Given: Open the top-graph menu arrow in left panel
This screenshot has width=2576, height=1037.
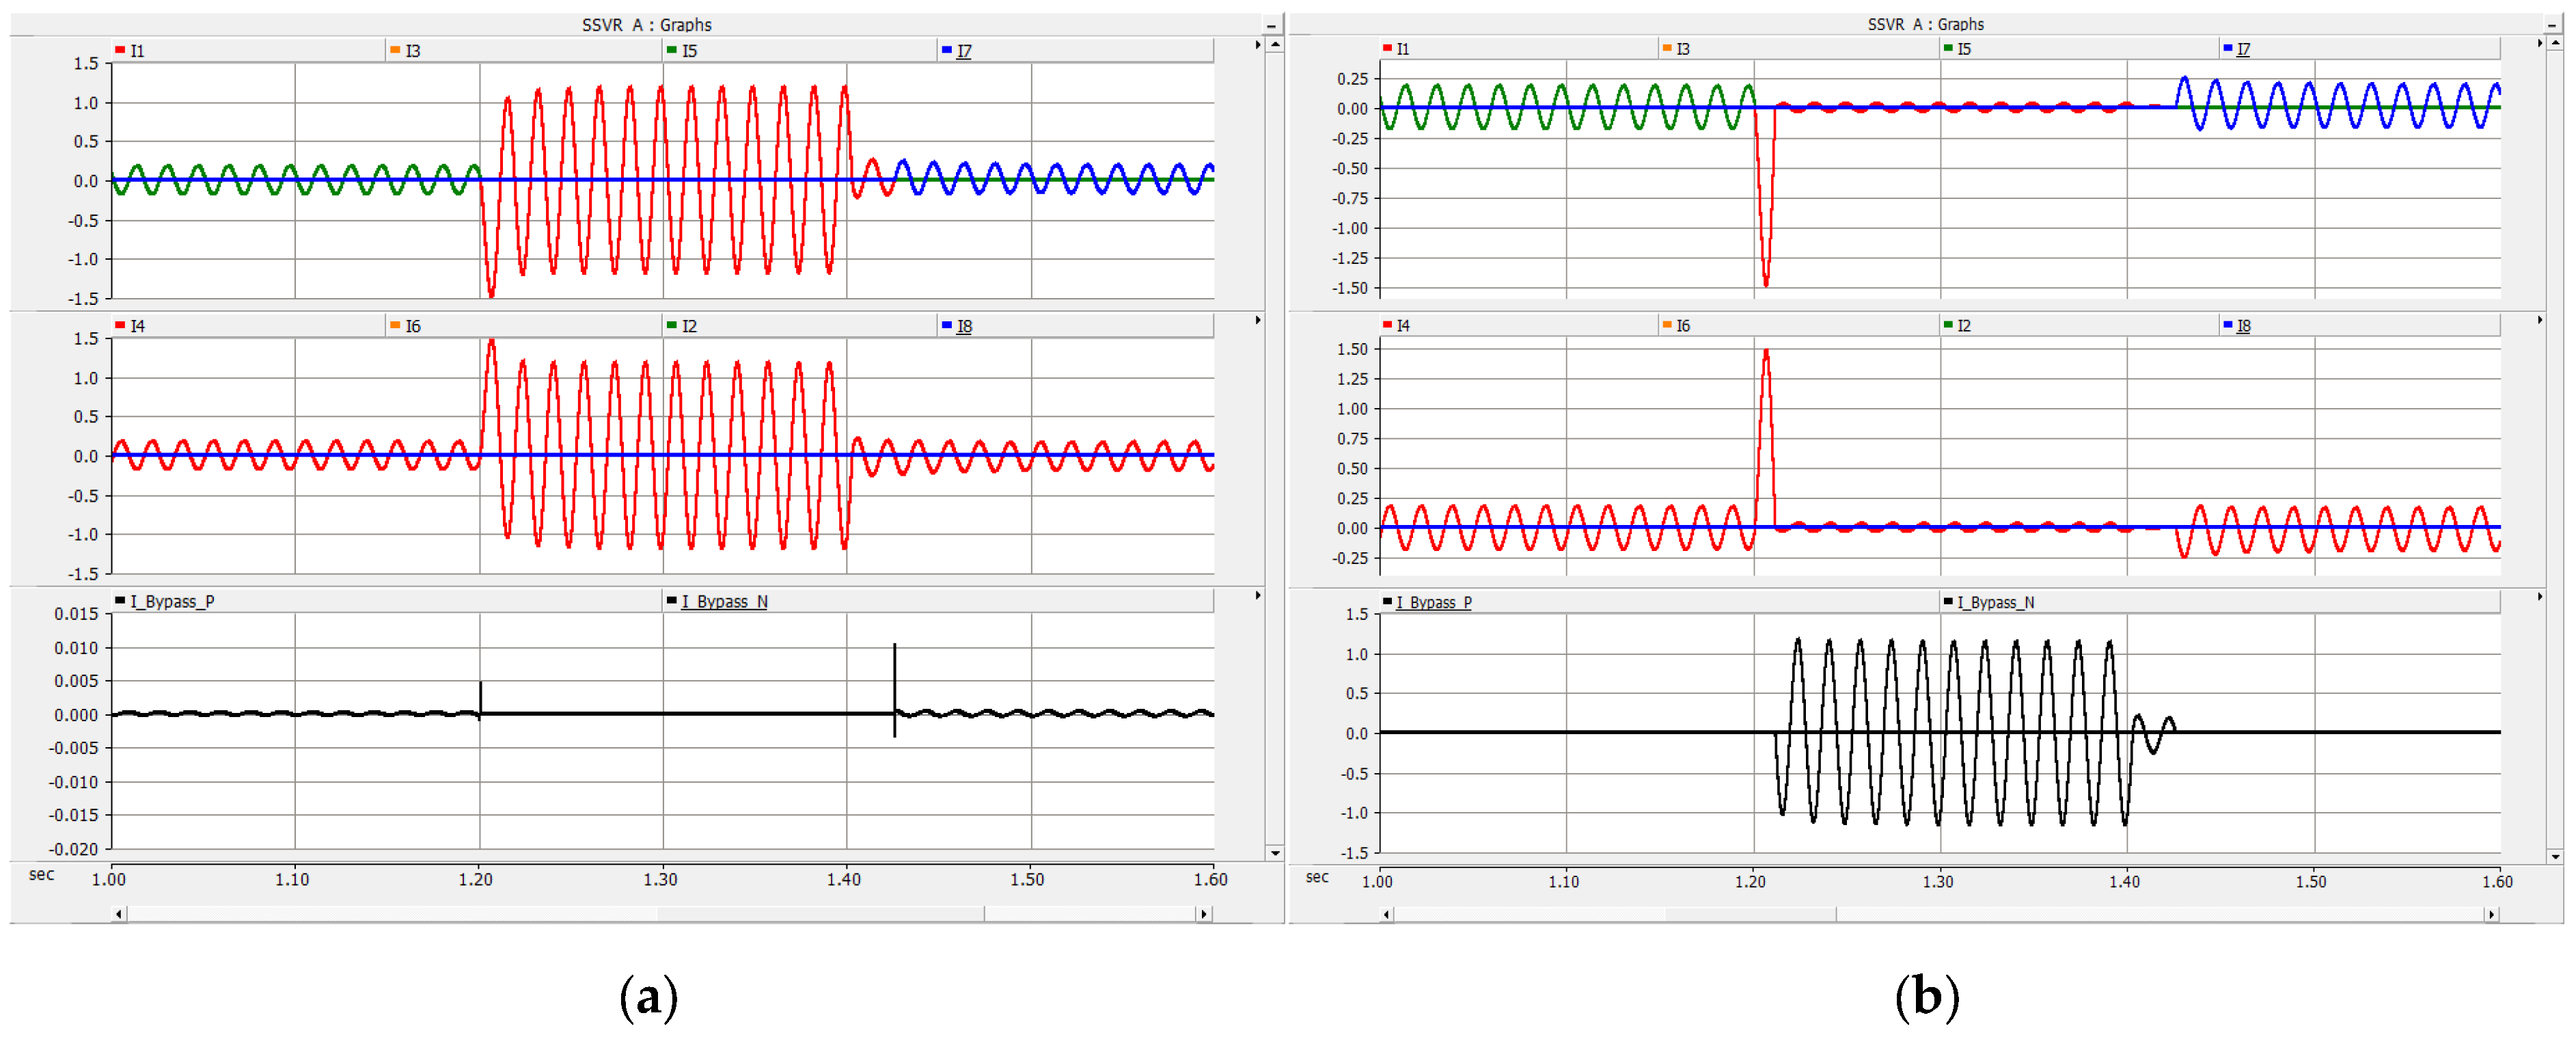Looking at the screenshot, I should point(1257,45).
